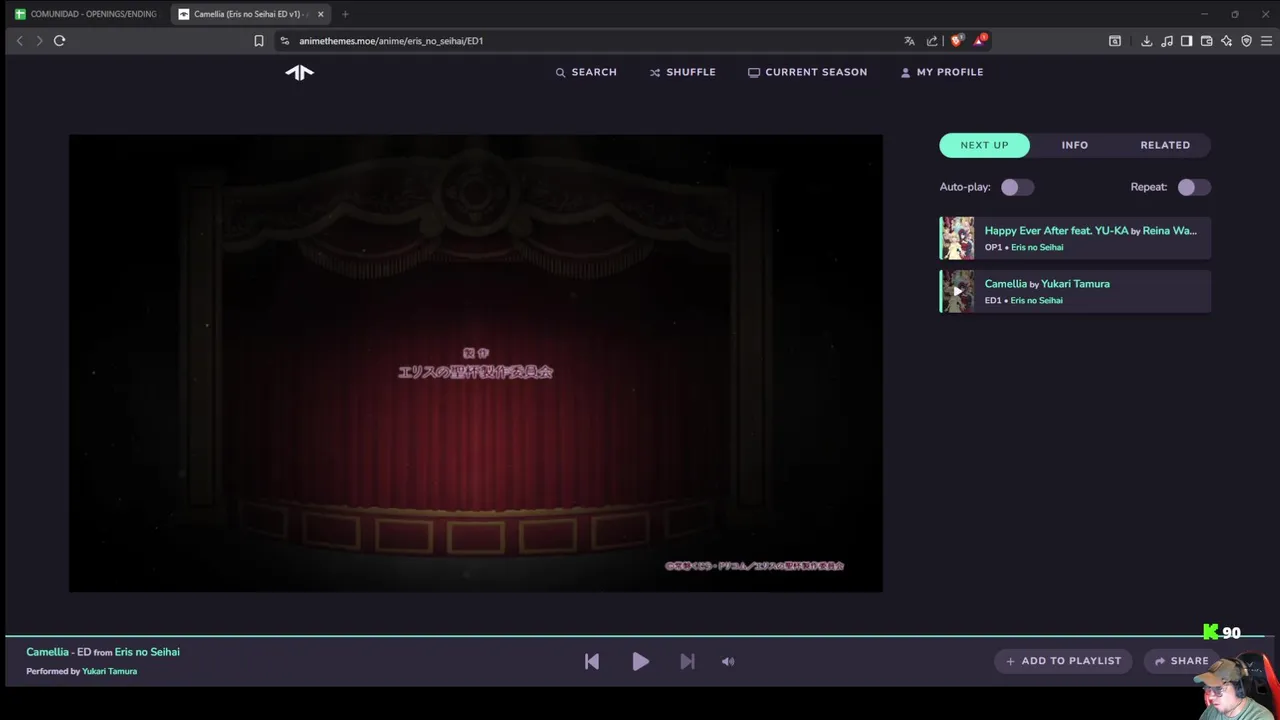Switch to the Next Up tab

(x=984, y=145)
